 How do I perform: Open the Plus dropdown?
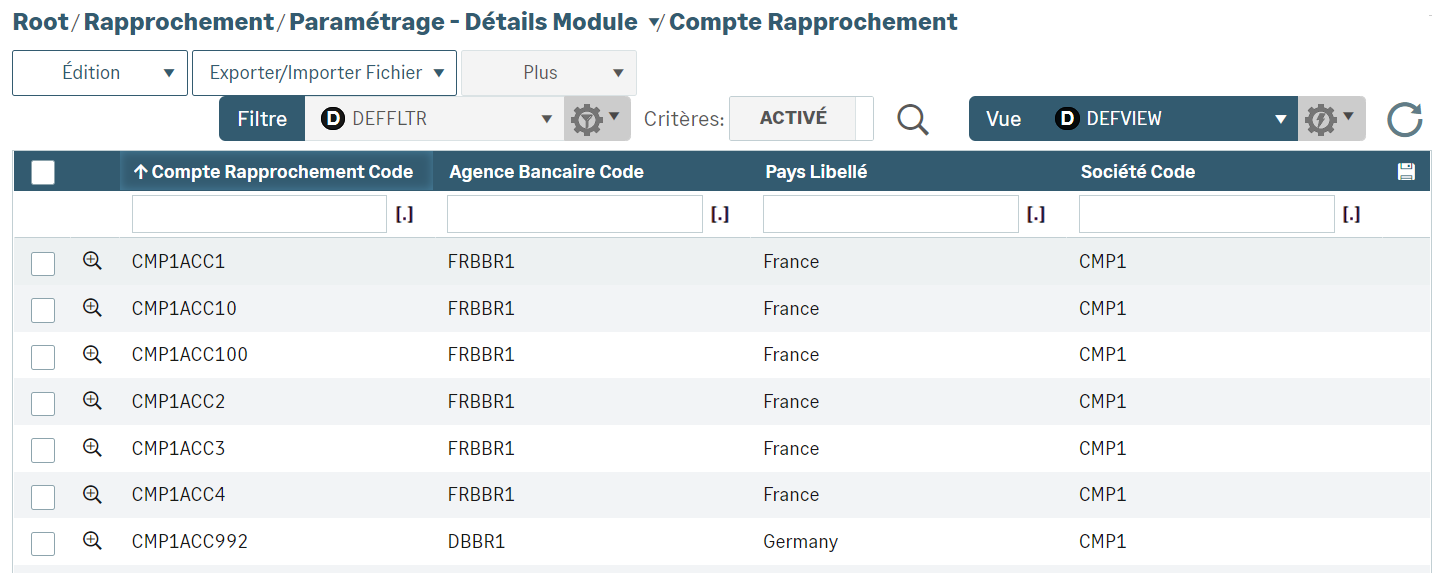548,73
